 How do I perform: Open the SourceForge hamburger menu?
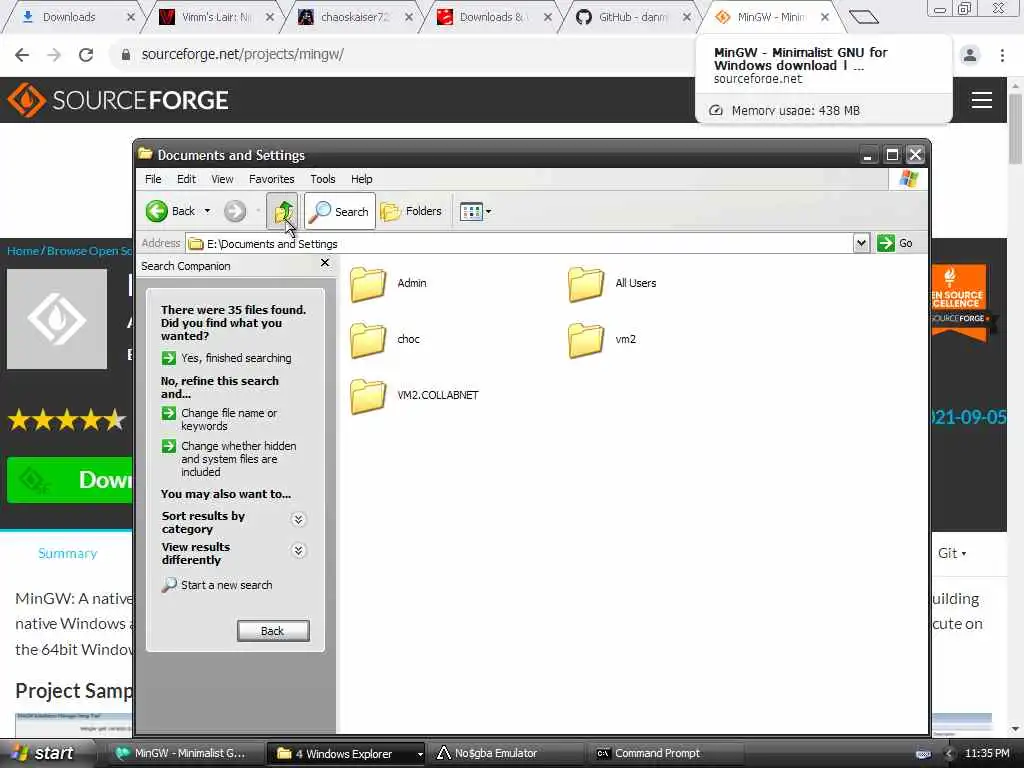[x=982, y=100]
